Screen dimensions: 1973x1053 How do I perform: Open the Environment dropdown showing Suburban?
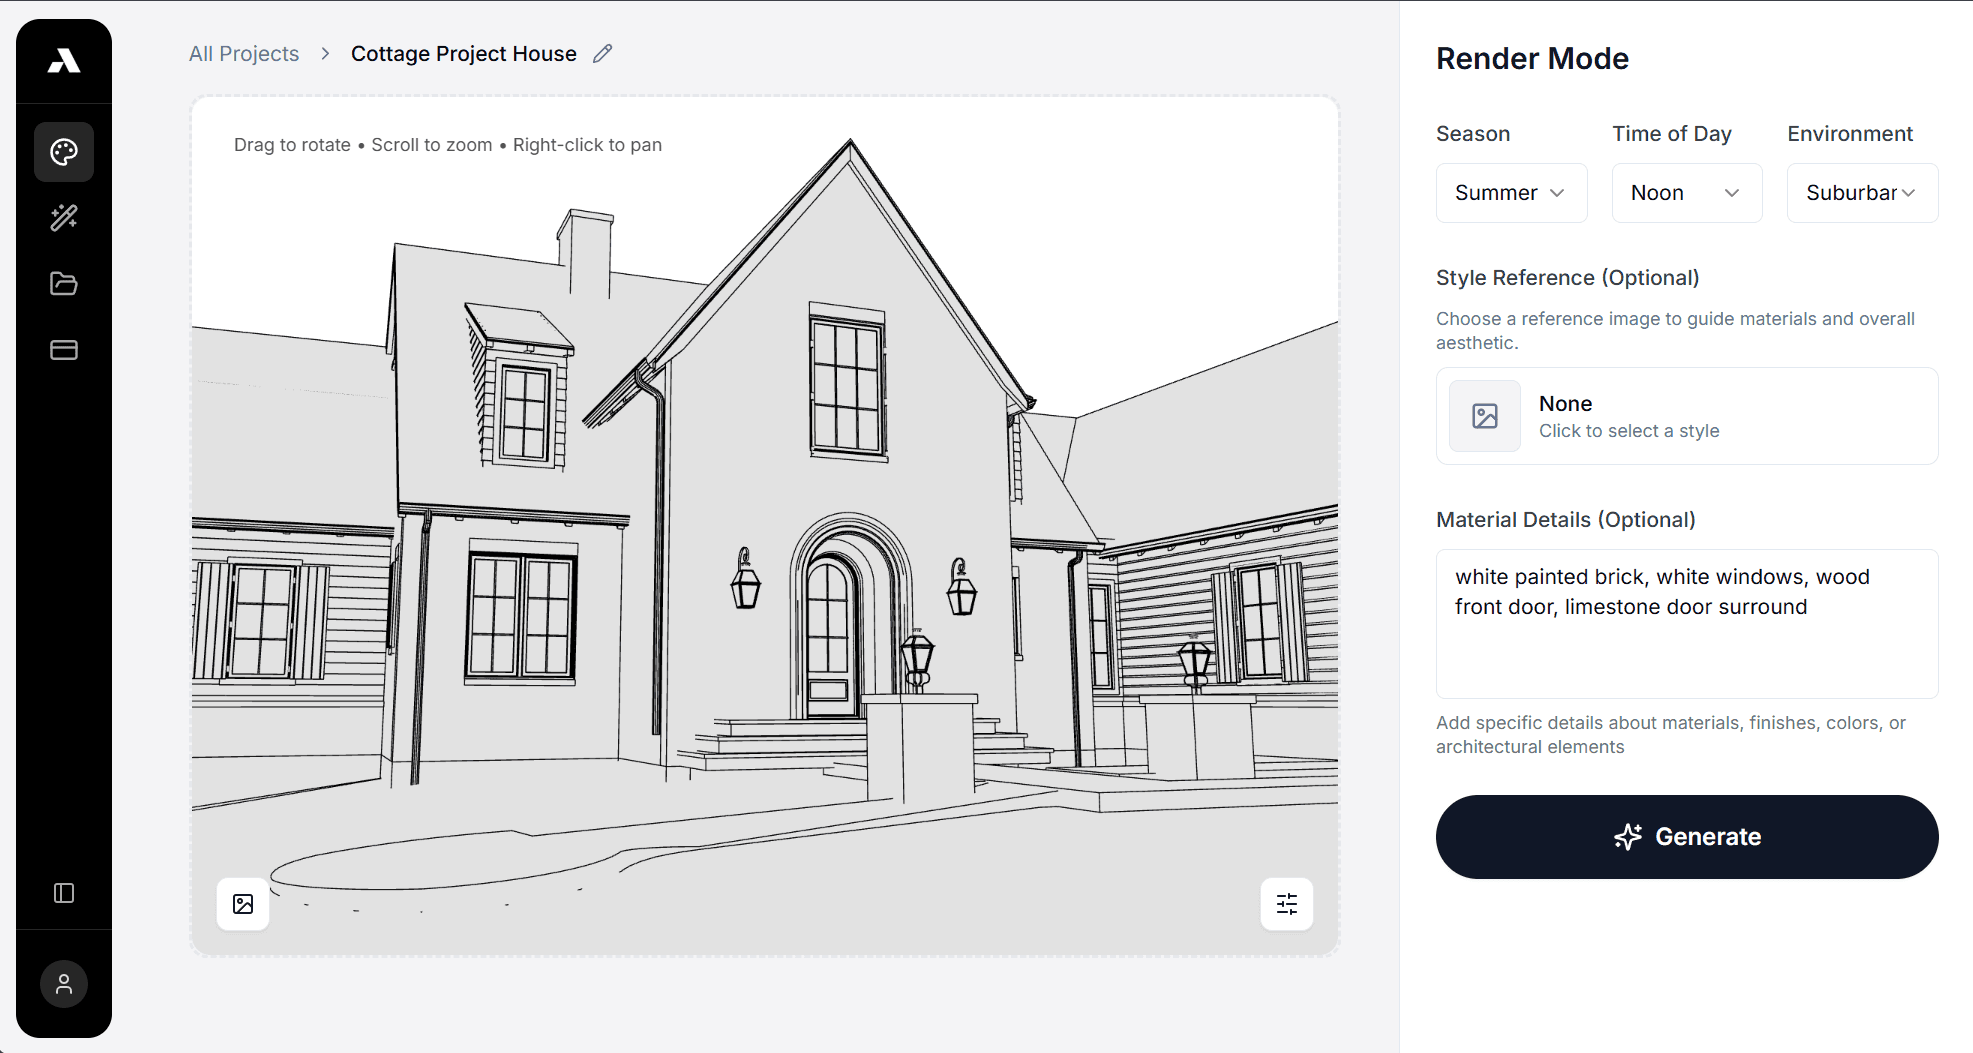(1862, 193)
